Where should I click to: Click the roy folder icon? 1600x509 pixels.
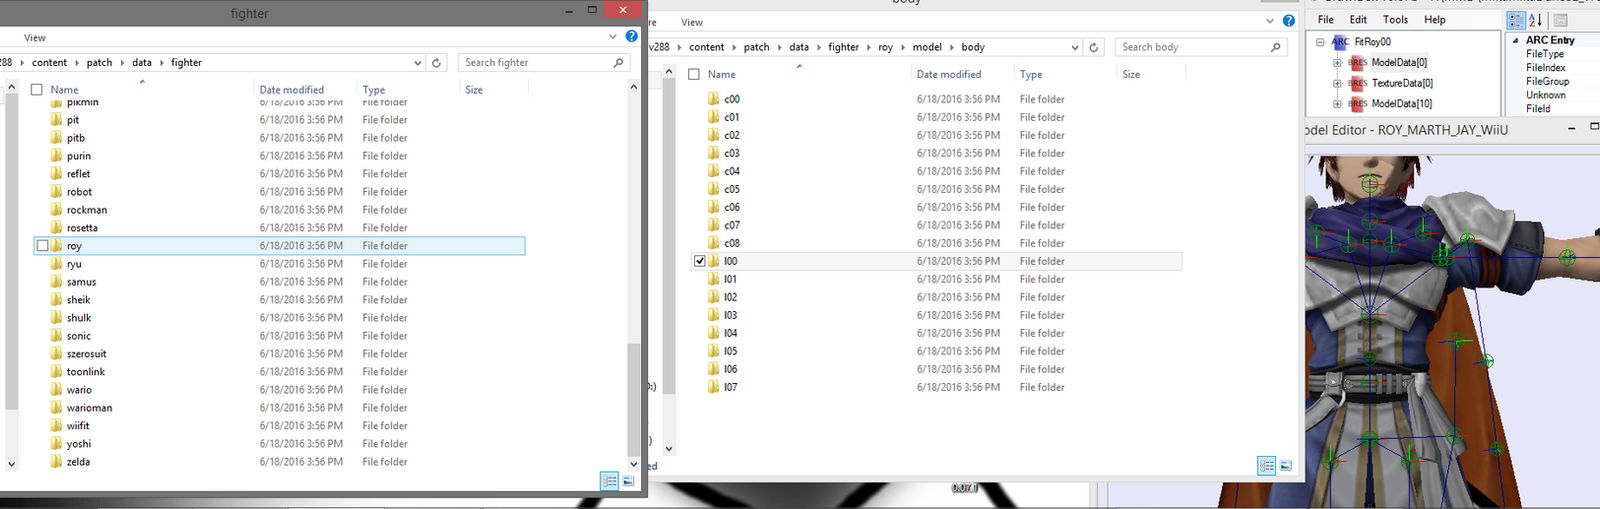click(57, 246)
